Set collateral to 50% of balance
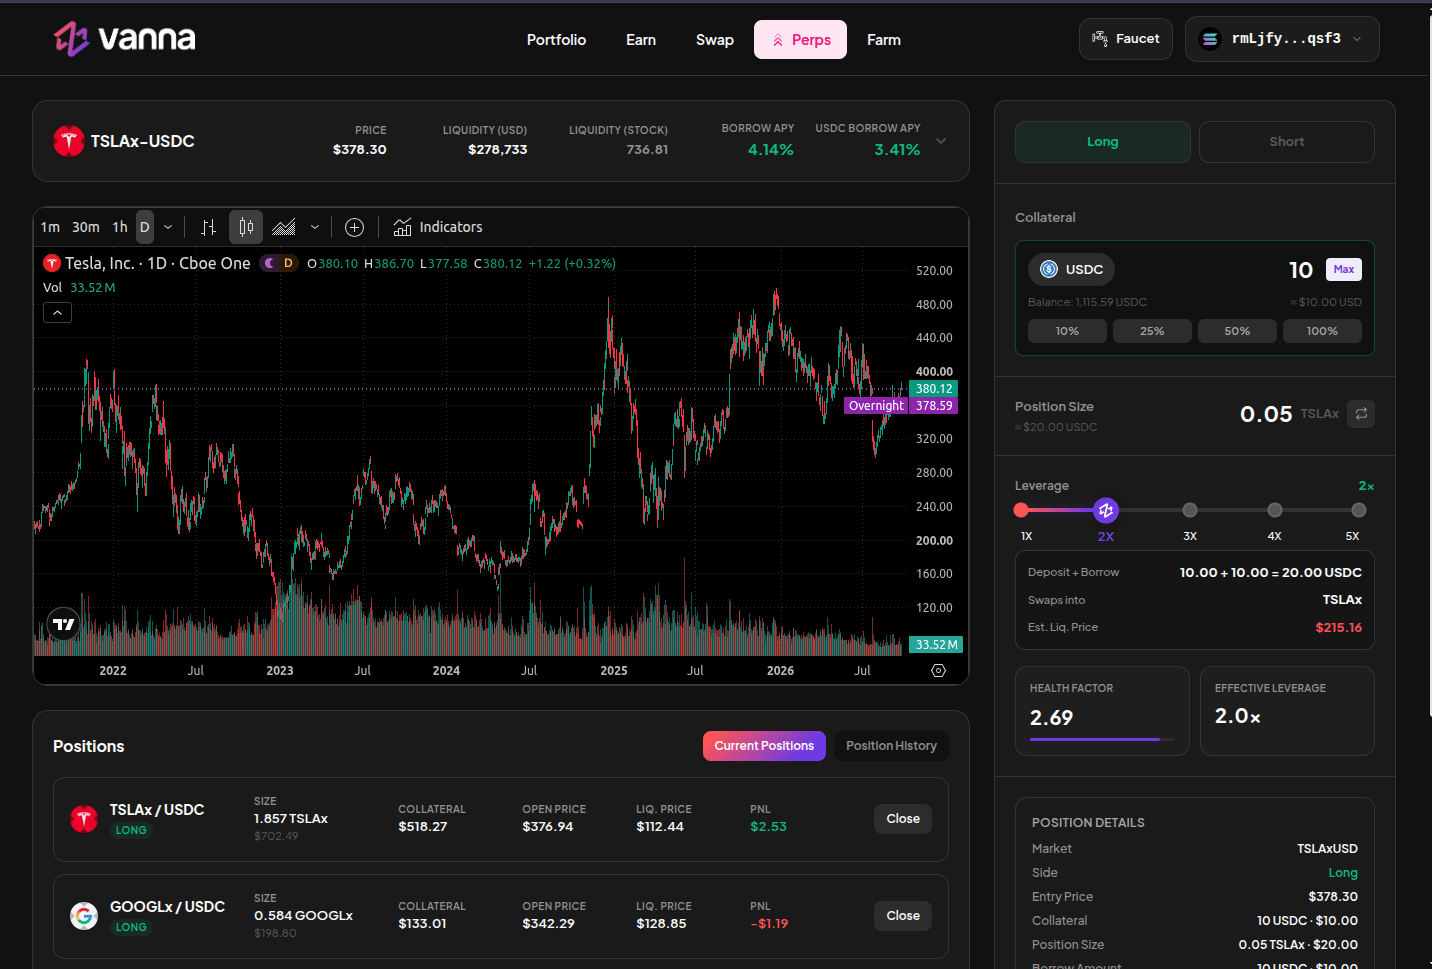This screenshot has width=1432, height=969. [1237, 331]
